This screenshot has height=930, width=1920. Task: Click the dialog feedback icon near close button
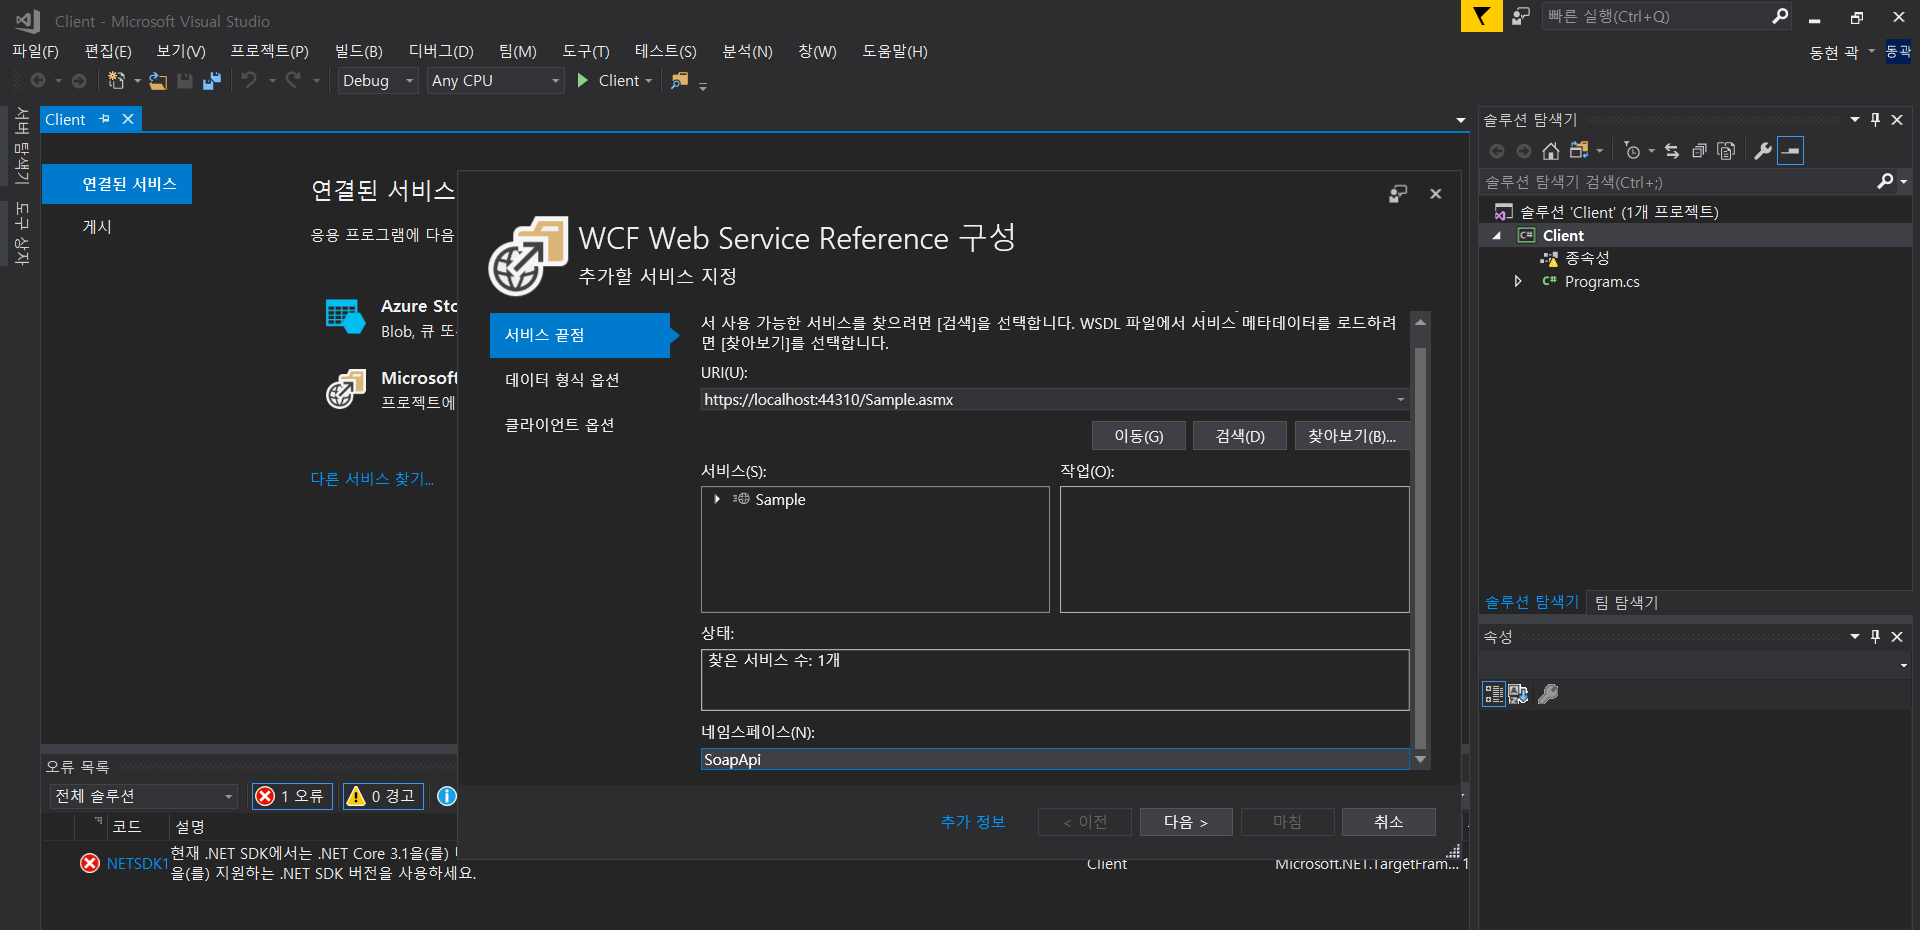coord(1398,194)
